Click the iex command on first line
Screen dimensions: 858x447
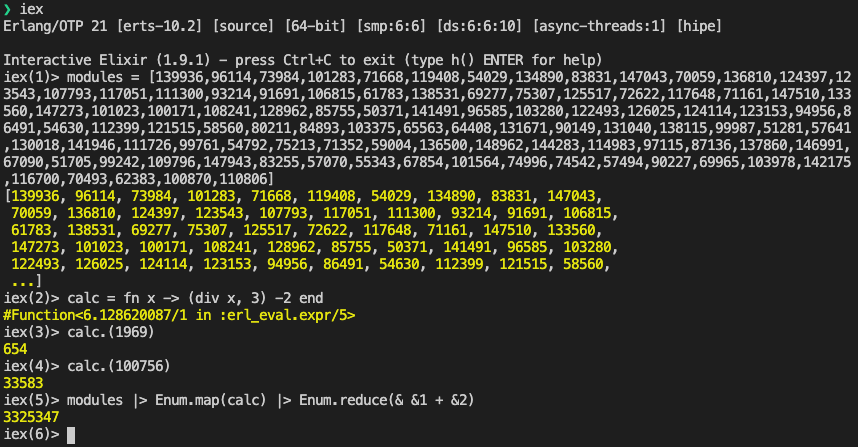click(x=32, y=9)
